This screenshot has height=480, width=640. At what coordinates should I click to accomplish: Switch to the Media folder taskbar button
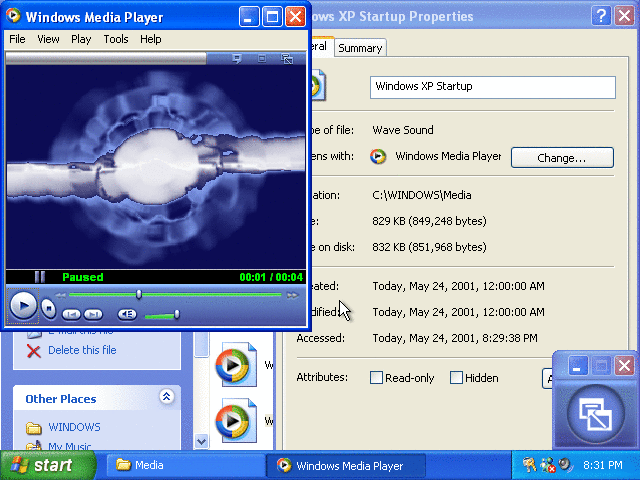pos(184,465)
